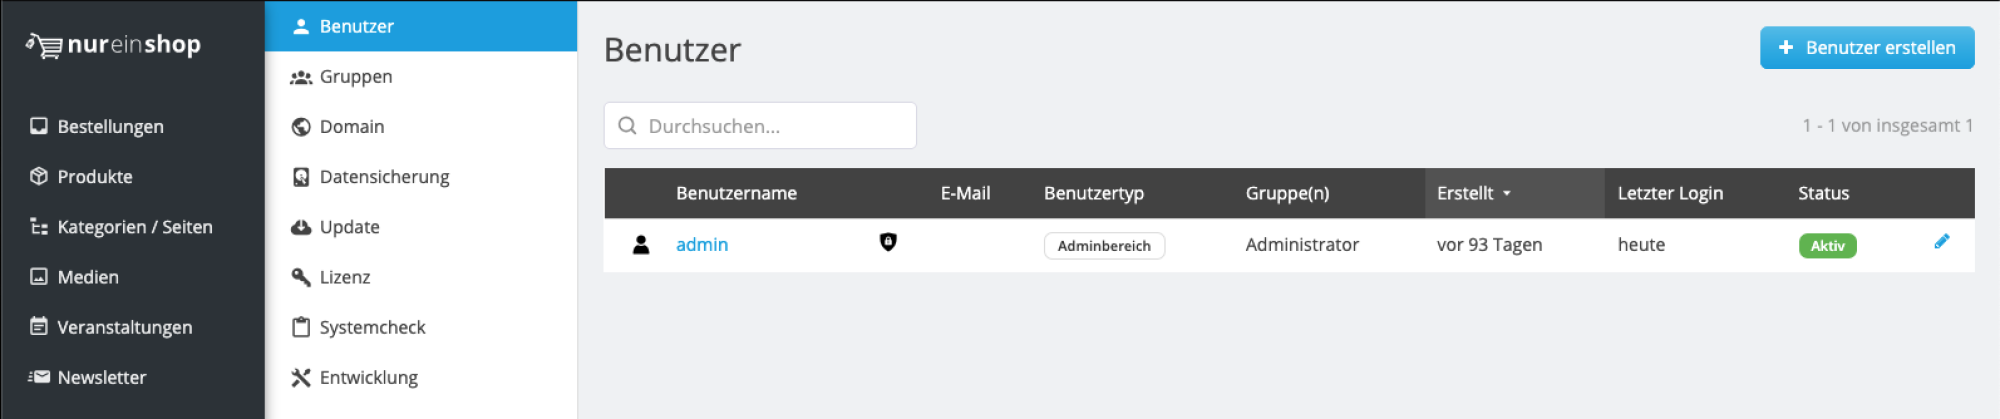The height and width of the screenshot is (419, 2000).
Task: Toggle the green Aktiv status badge
Action: 1827,246
